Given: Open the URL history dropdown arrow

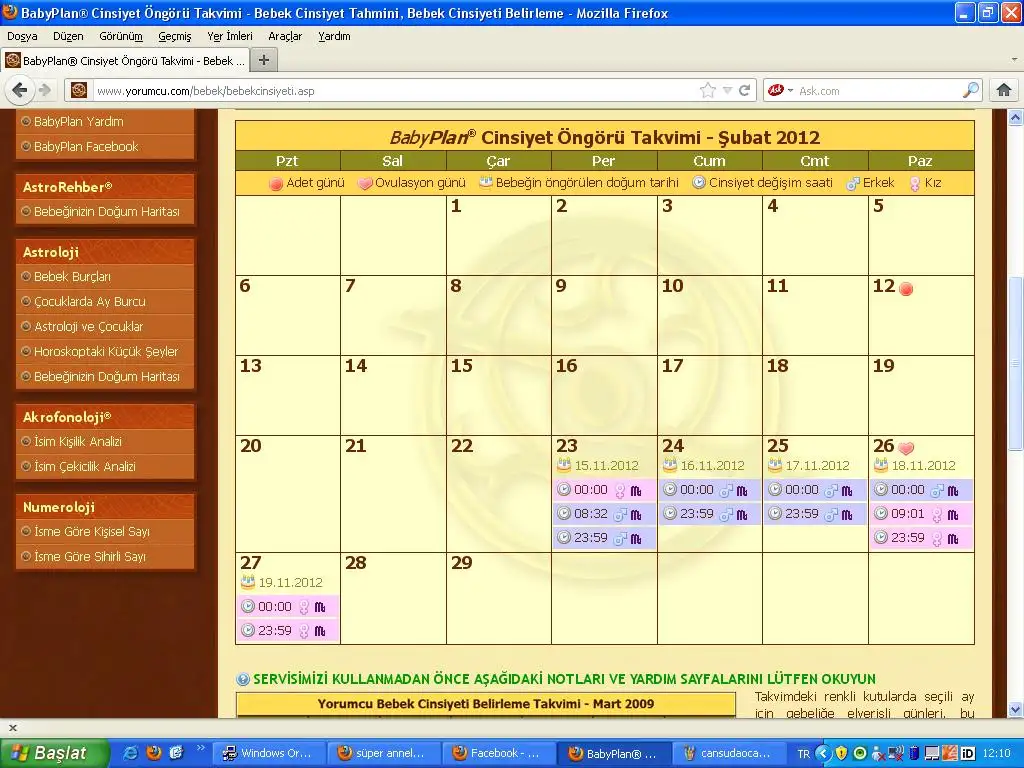Looking at the screenshot, I should click(727, 91).
